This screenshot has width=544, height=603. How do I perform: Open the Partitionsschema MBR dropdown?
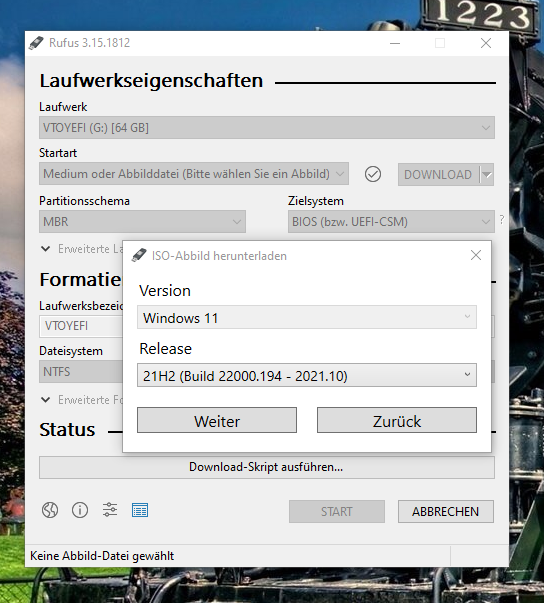point(142,222)
